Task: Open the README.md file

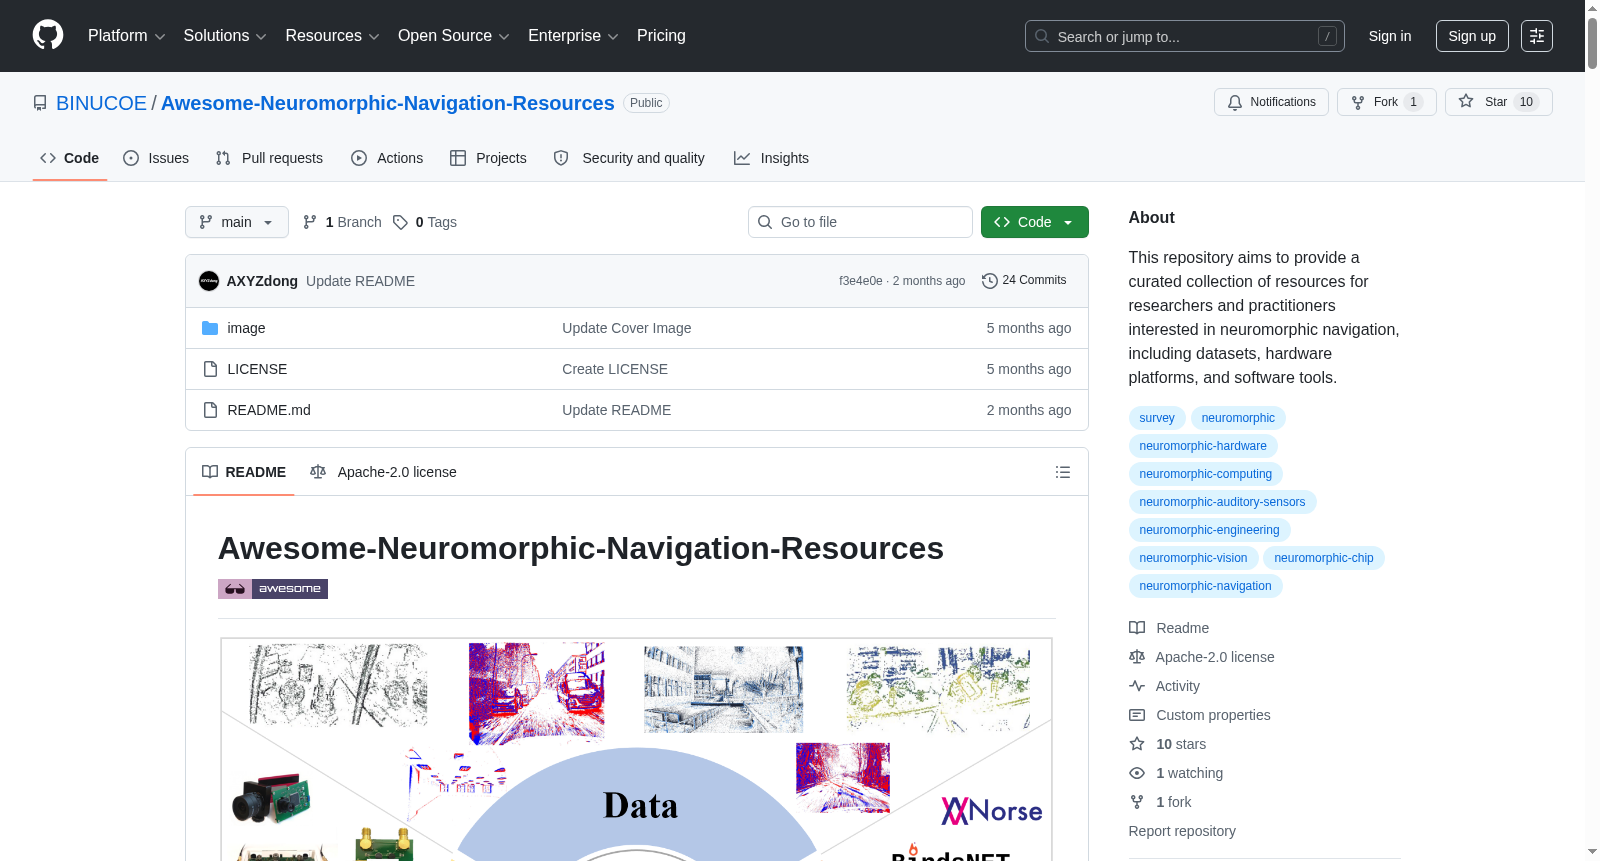Action: (269, 410)
